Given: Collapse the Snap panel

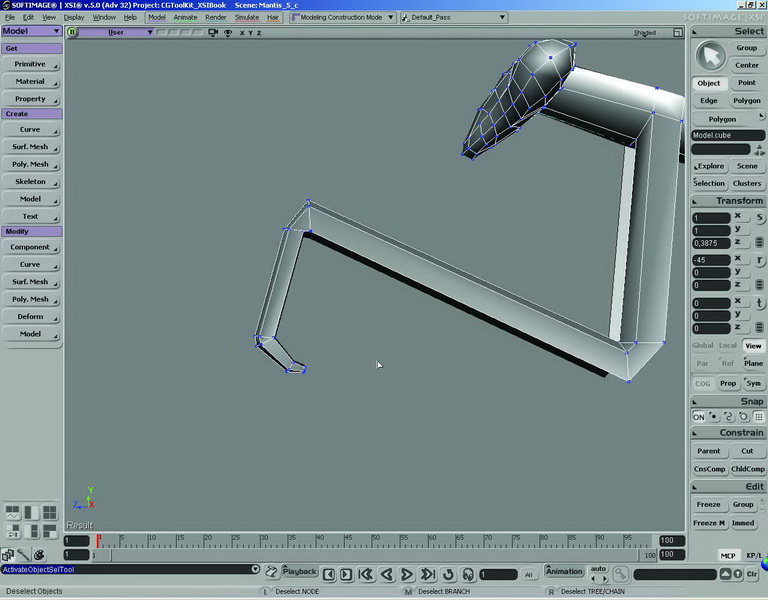Looking at the screenshot, I should coord(695,402).
